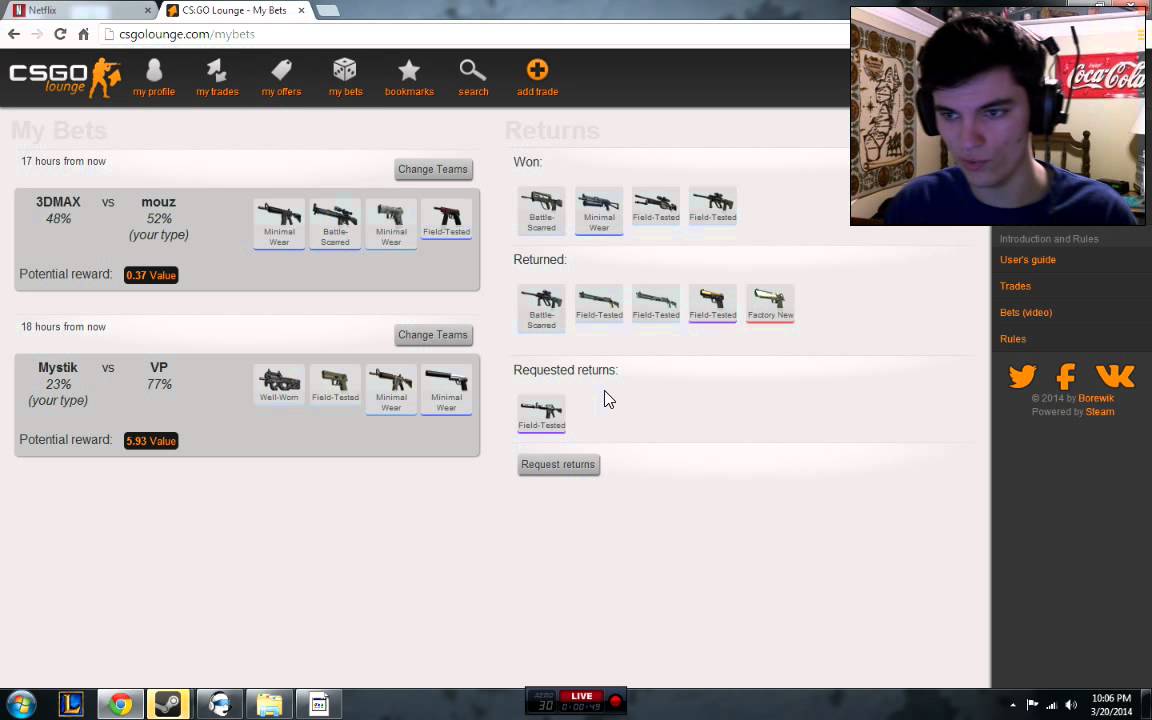Open Steam taskbar icon
The image size is (1152, 720).
click(169, 704)
